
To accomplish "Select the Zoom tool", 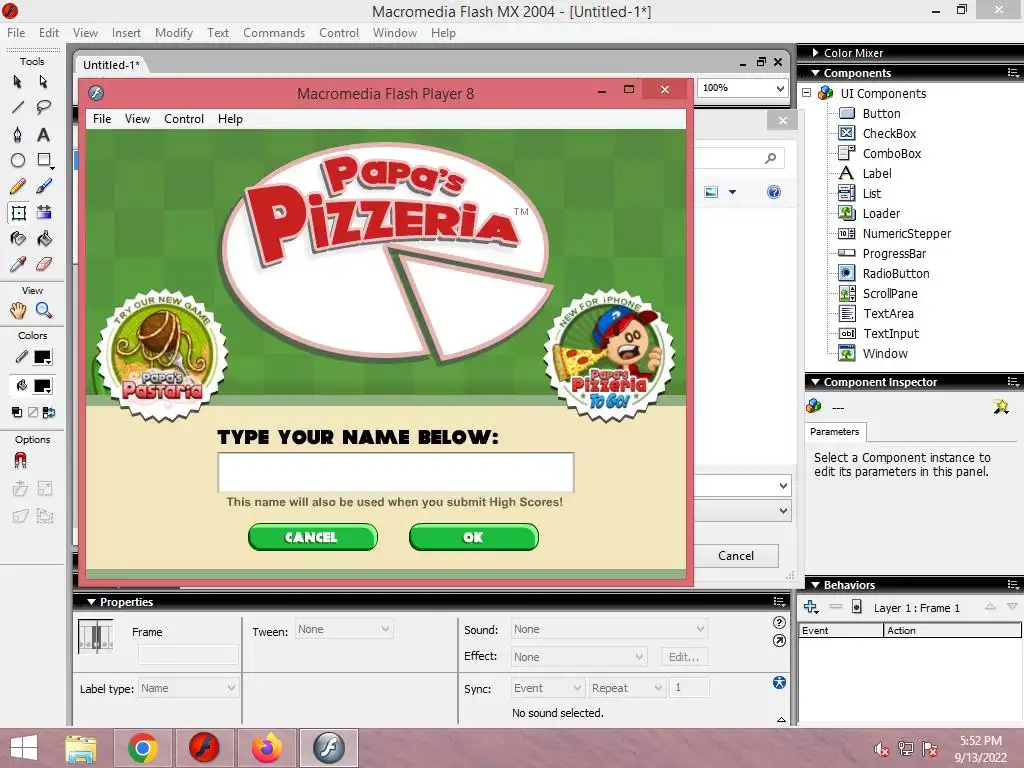I will 44,310.
